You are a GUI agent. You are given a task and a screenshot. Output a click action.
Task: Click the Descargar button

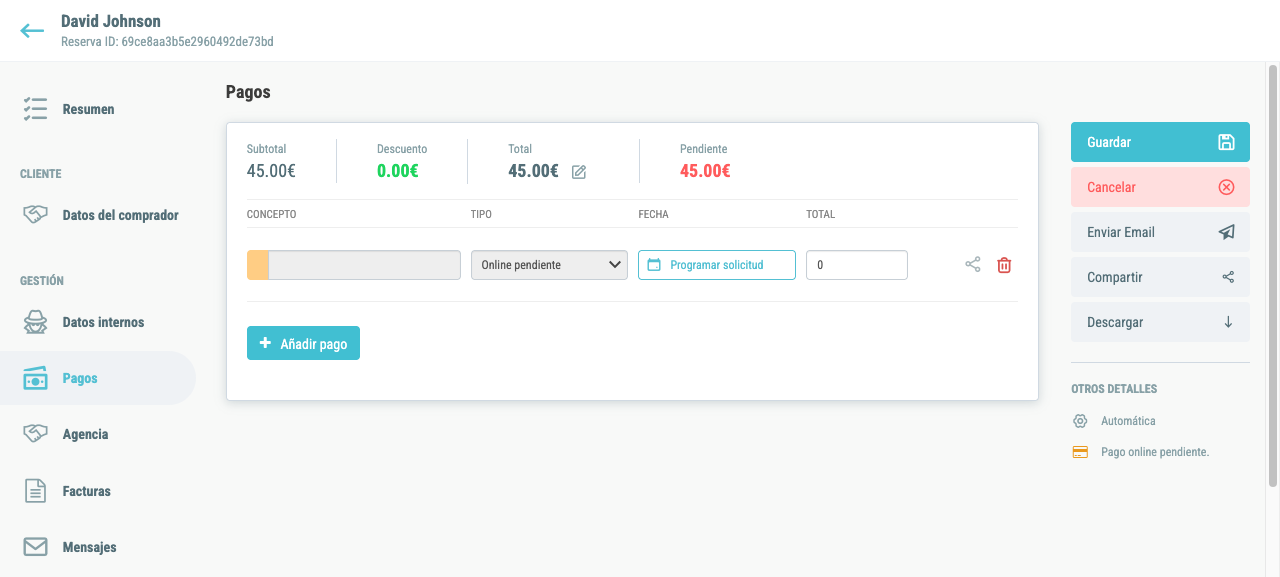coord(1160,322)
